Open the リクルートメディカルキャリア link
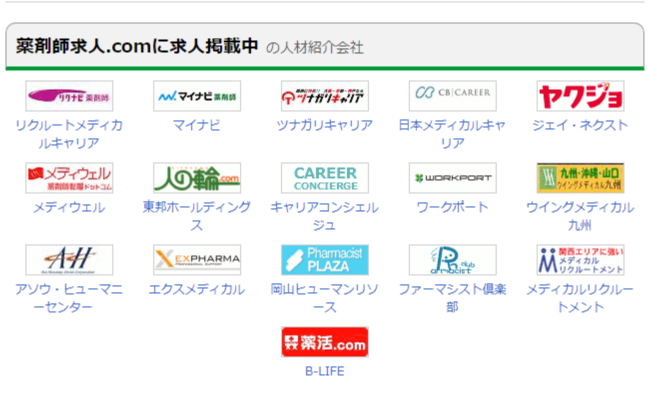The width and height of the screenshot is (648, 397). click(x=69, y=134)
